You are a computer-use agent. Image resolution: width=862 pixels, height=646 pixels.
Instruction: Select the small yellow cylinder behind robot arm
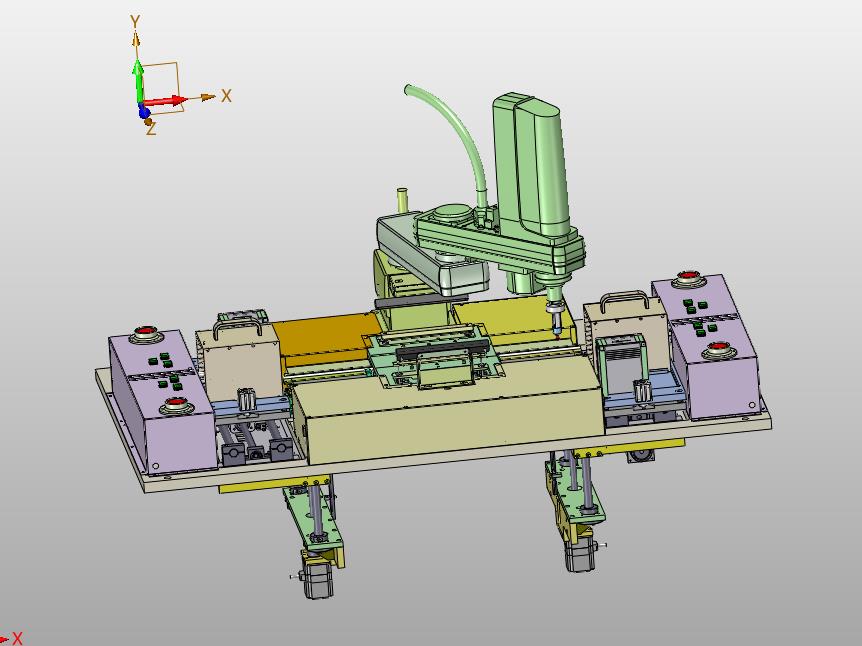pos(404,200)
